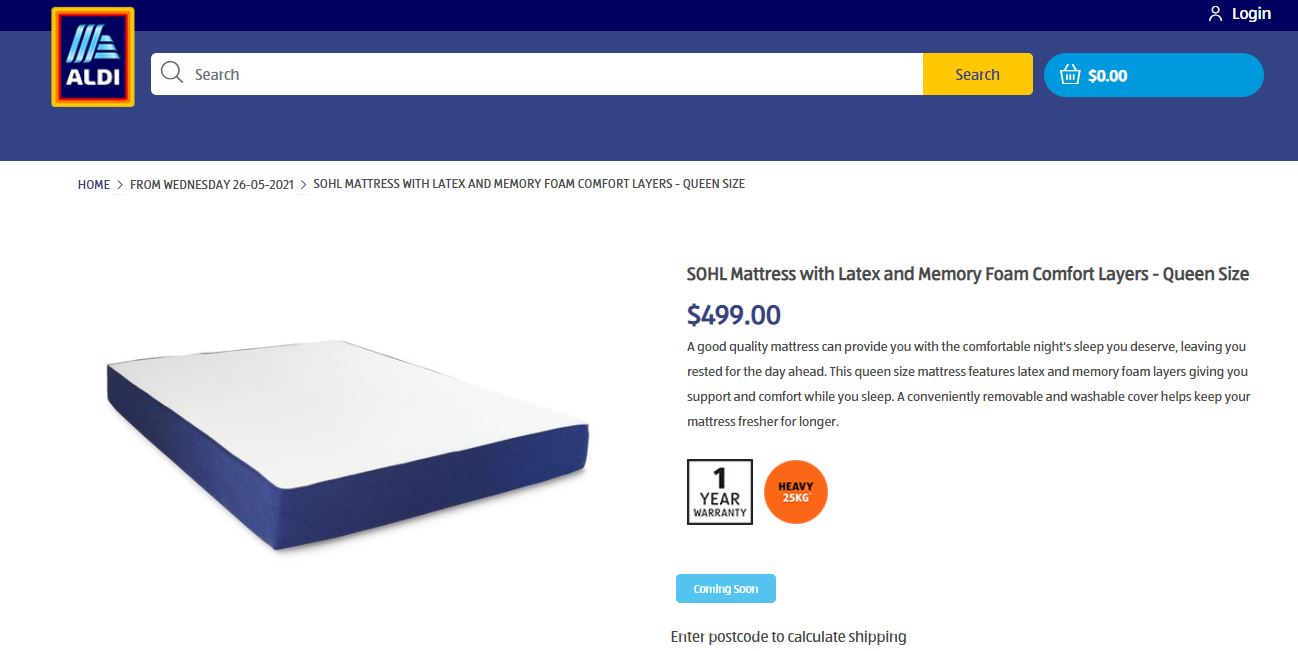Click the postcode shipping calculator prompt
Screen dimensions: 1298x651
789,635
